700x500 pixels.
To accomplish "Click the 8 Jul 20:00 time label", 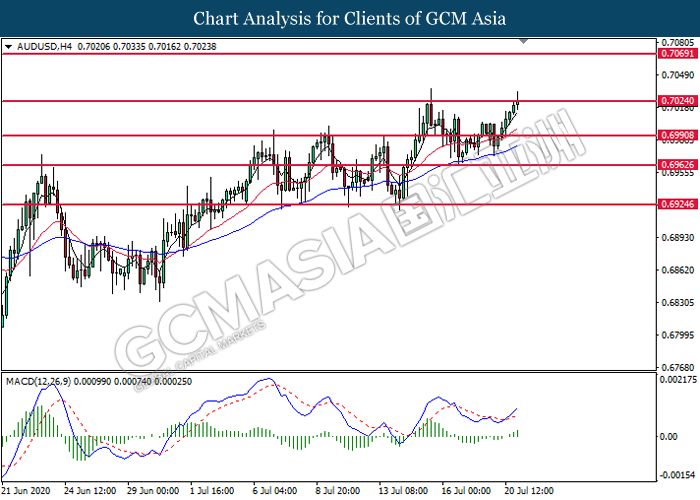I will [x=338, y=491].
